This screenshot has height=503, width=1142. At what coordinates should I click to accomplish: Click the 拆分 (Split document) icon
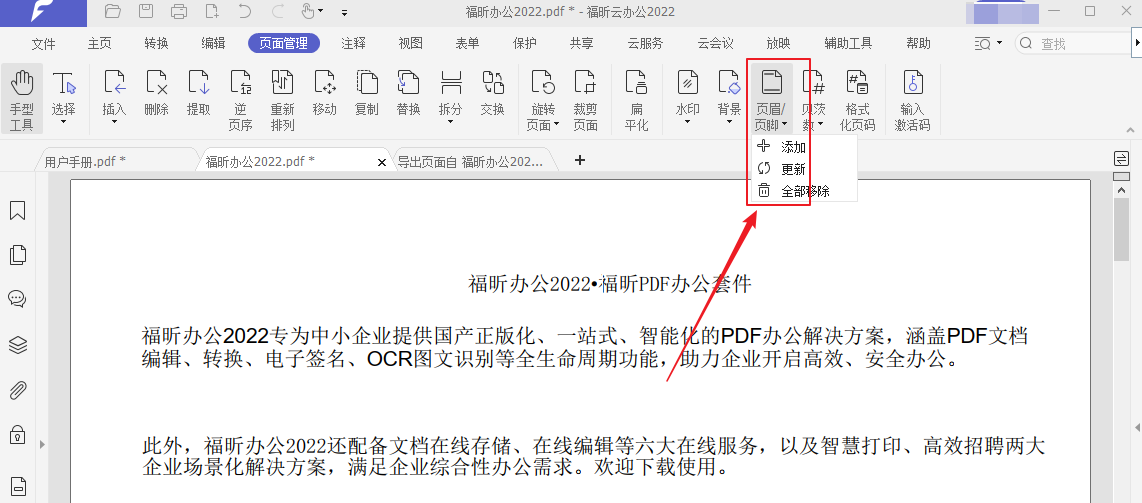(450, 92)
